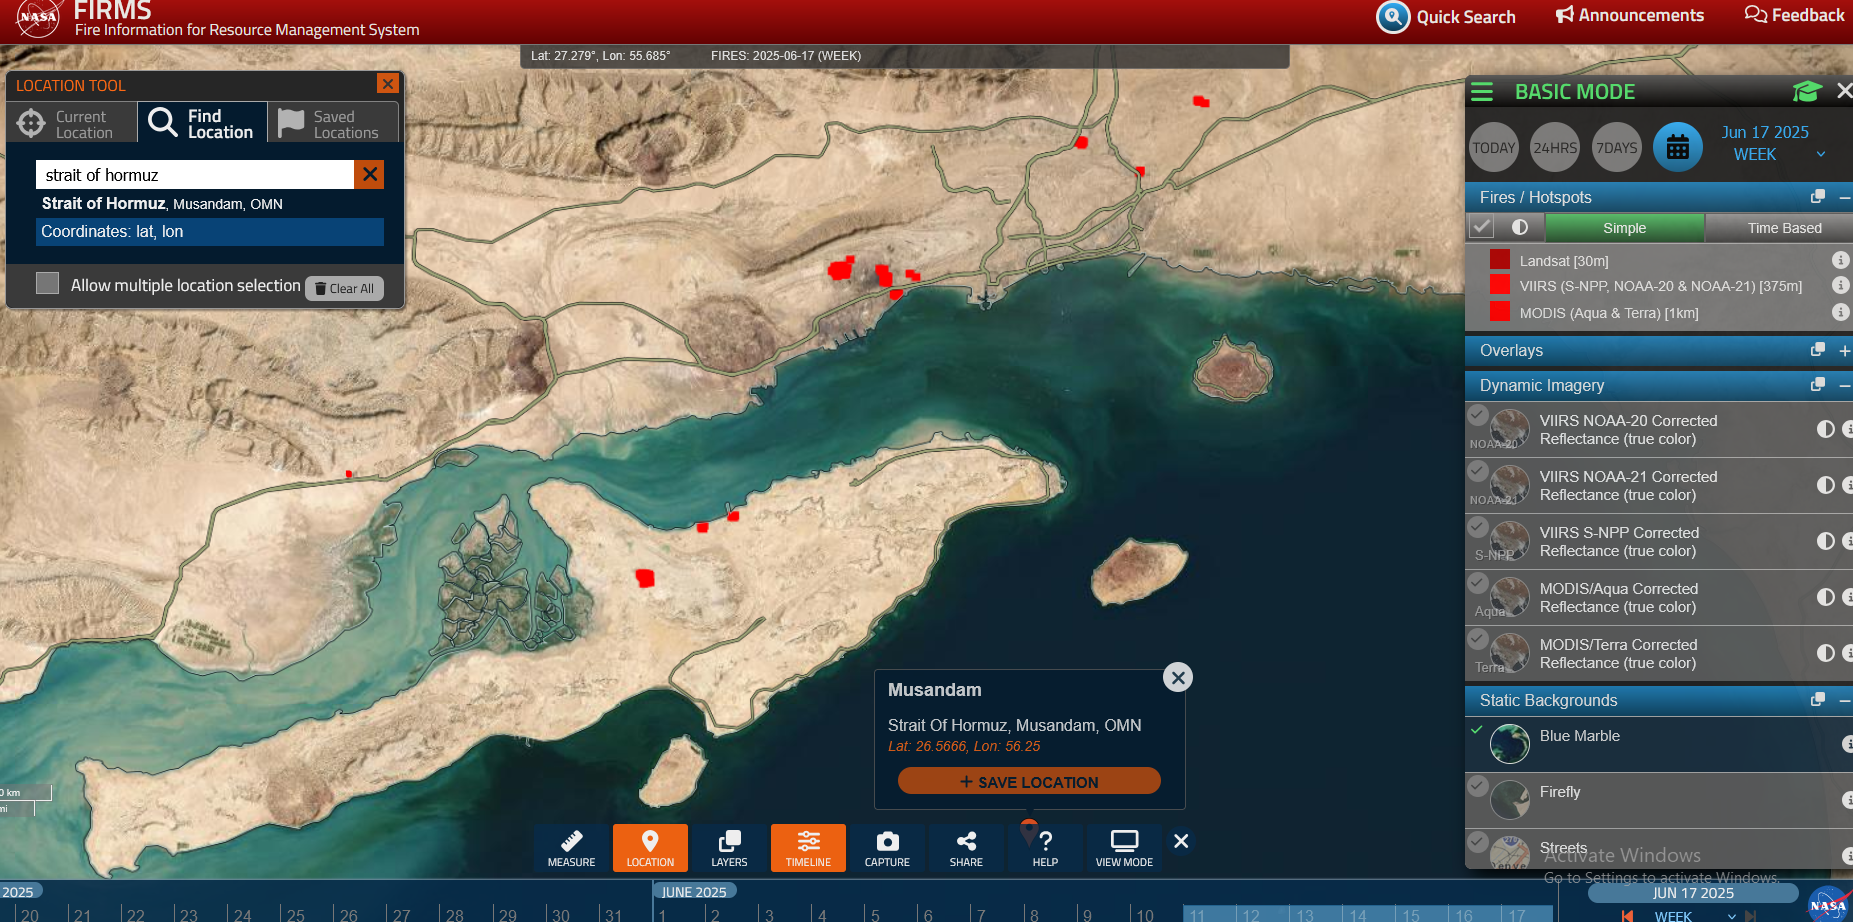Enable MODIS/Aqua Corrected Reflectance layer
This screenshot has width=1853, height=922.
tap(1478, 582)
